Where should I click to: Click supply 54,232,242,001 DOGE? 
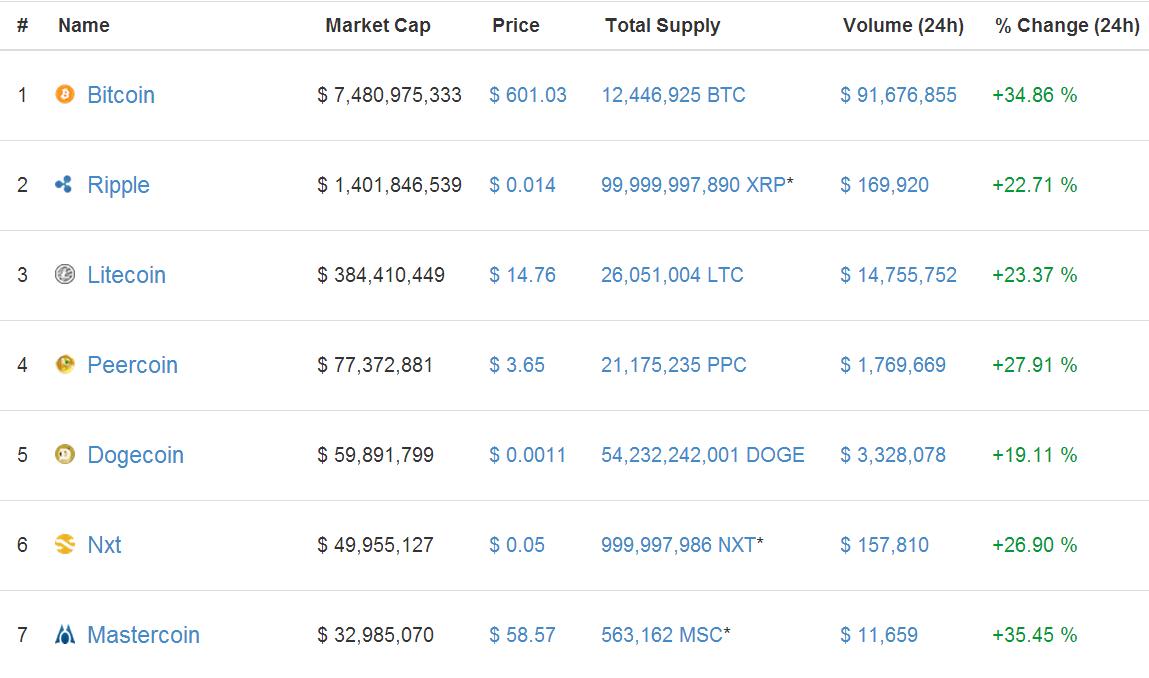tap(703, 455)
